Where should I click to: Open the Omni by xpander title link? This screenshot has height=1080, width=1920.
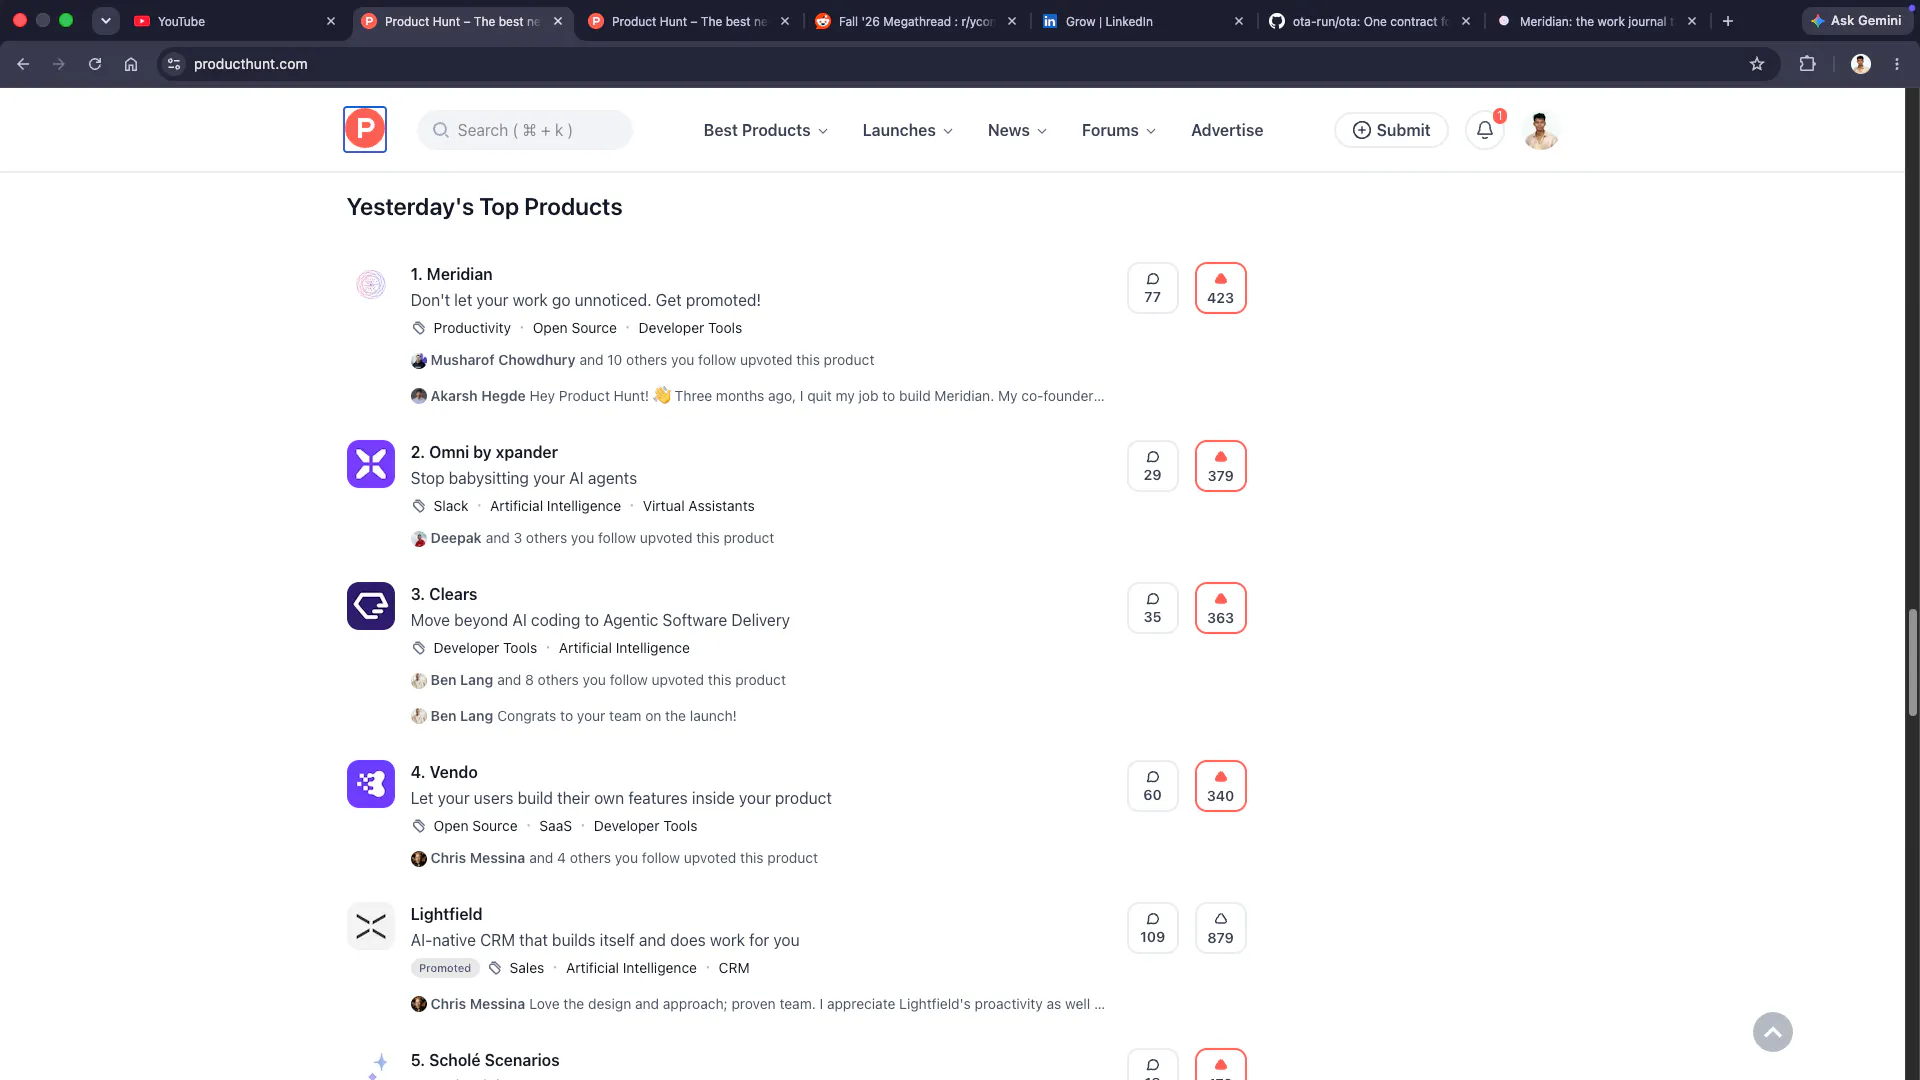tap(484, 452)
